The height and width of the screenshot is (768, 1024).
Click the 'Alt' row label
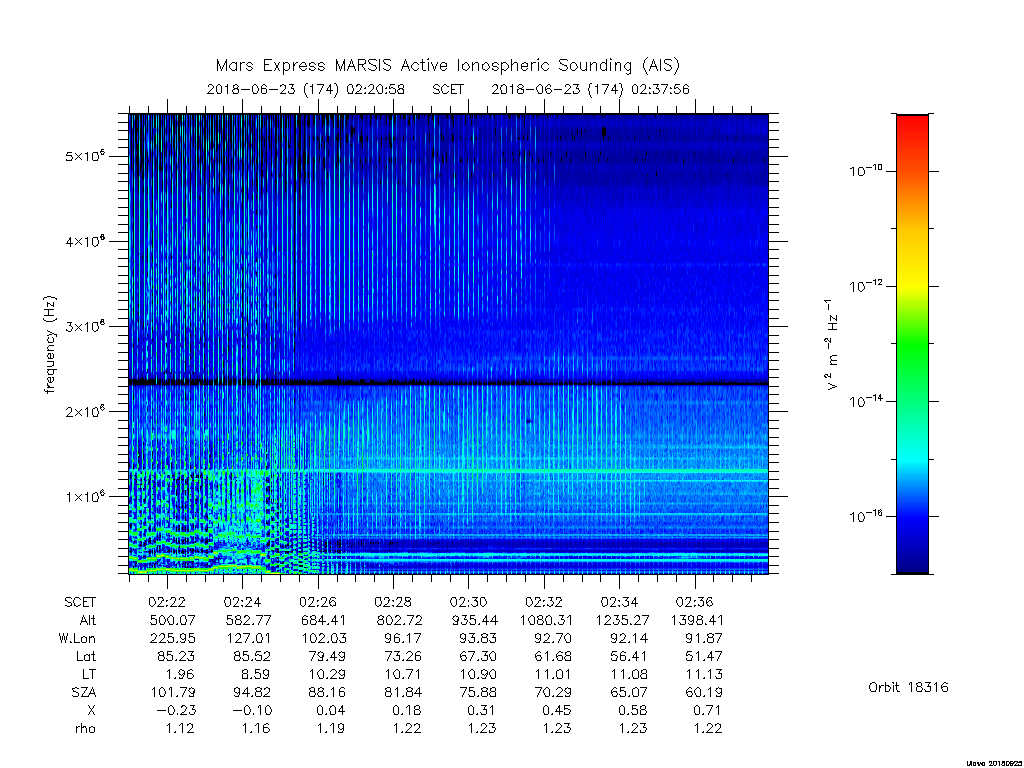tap(88, 620)
